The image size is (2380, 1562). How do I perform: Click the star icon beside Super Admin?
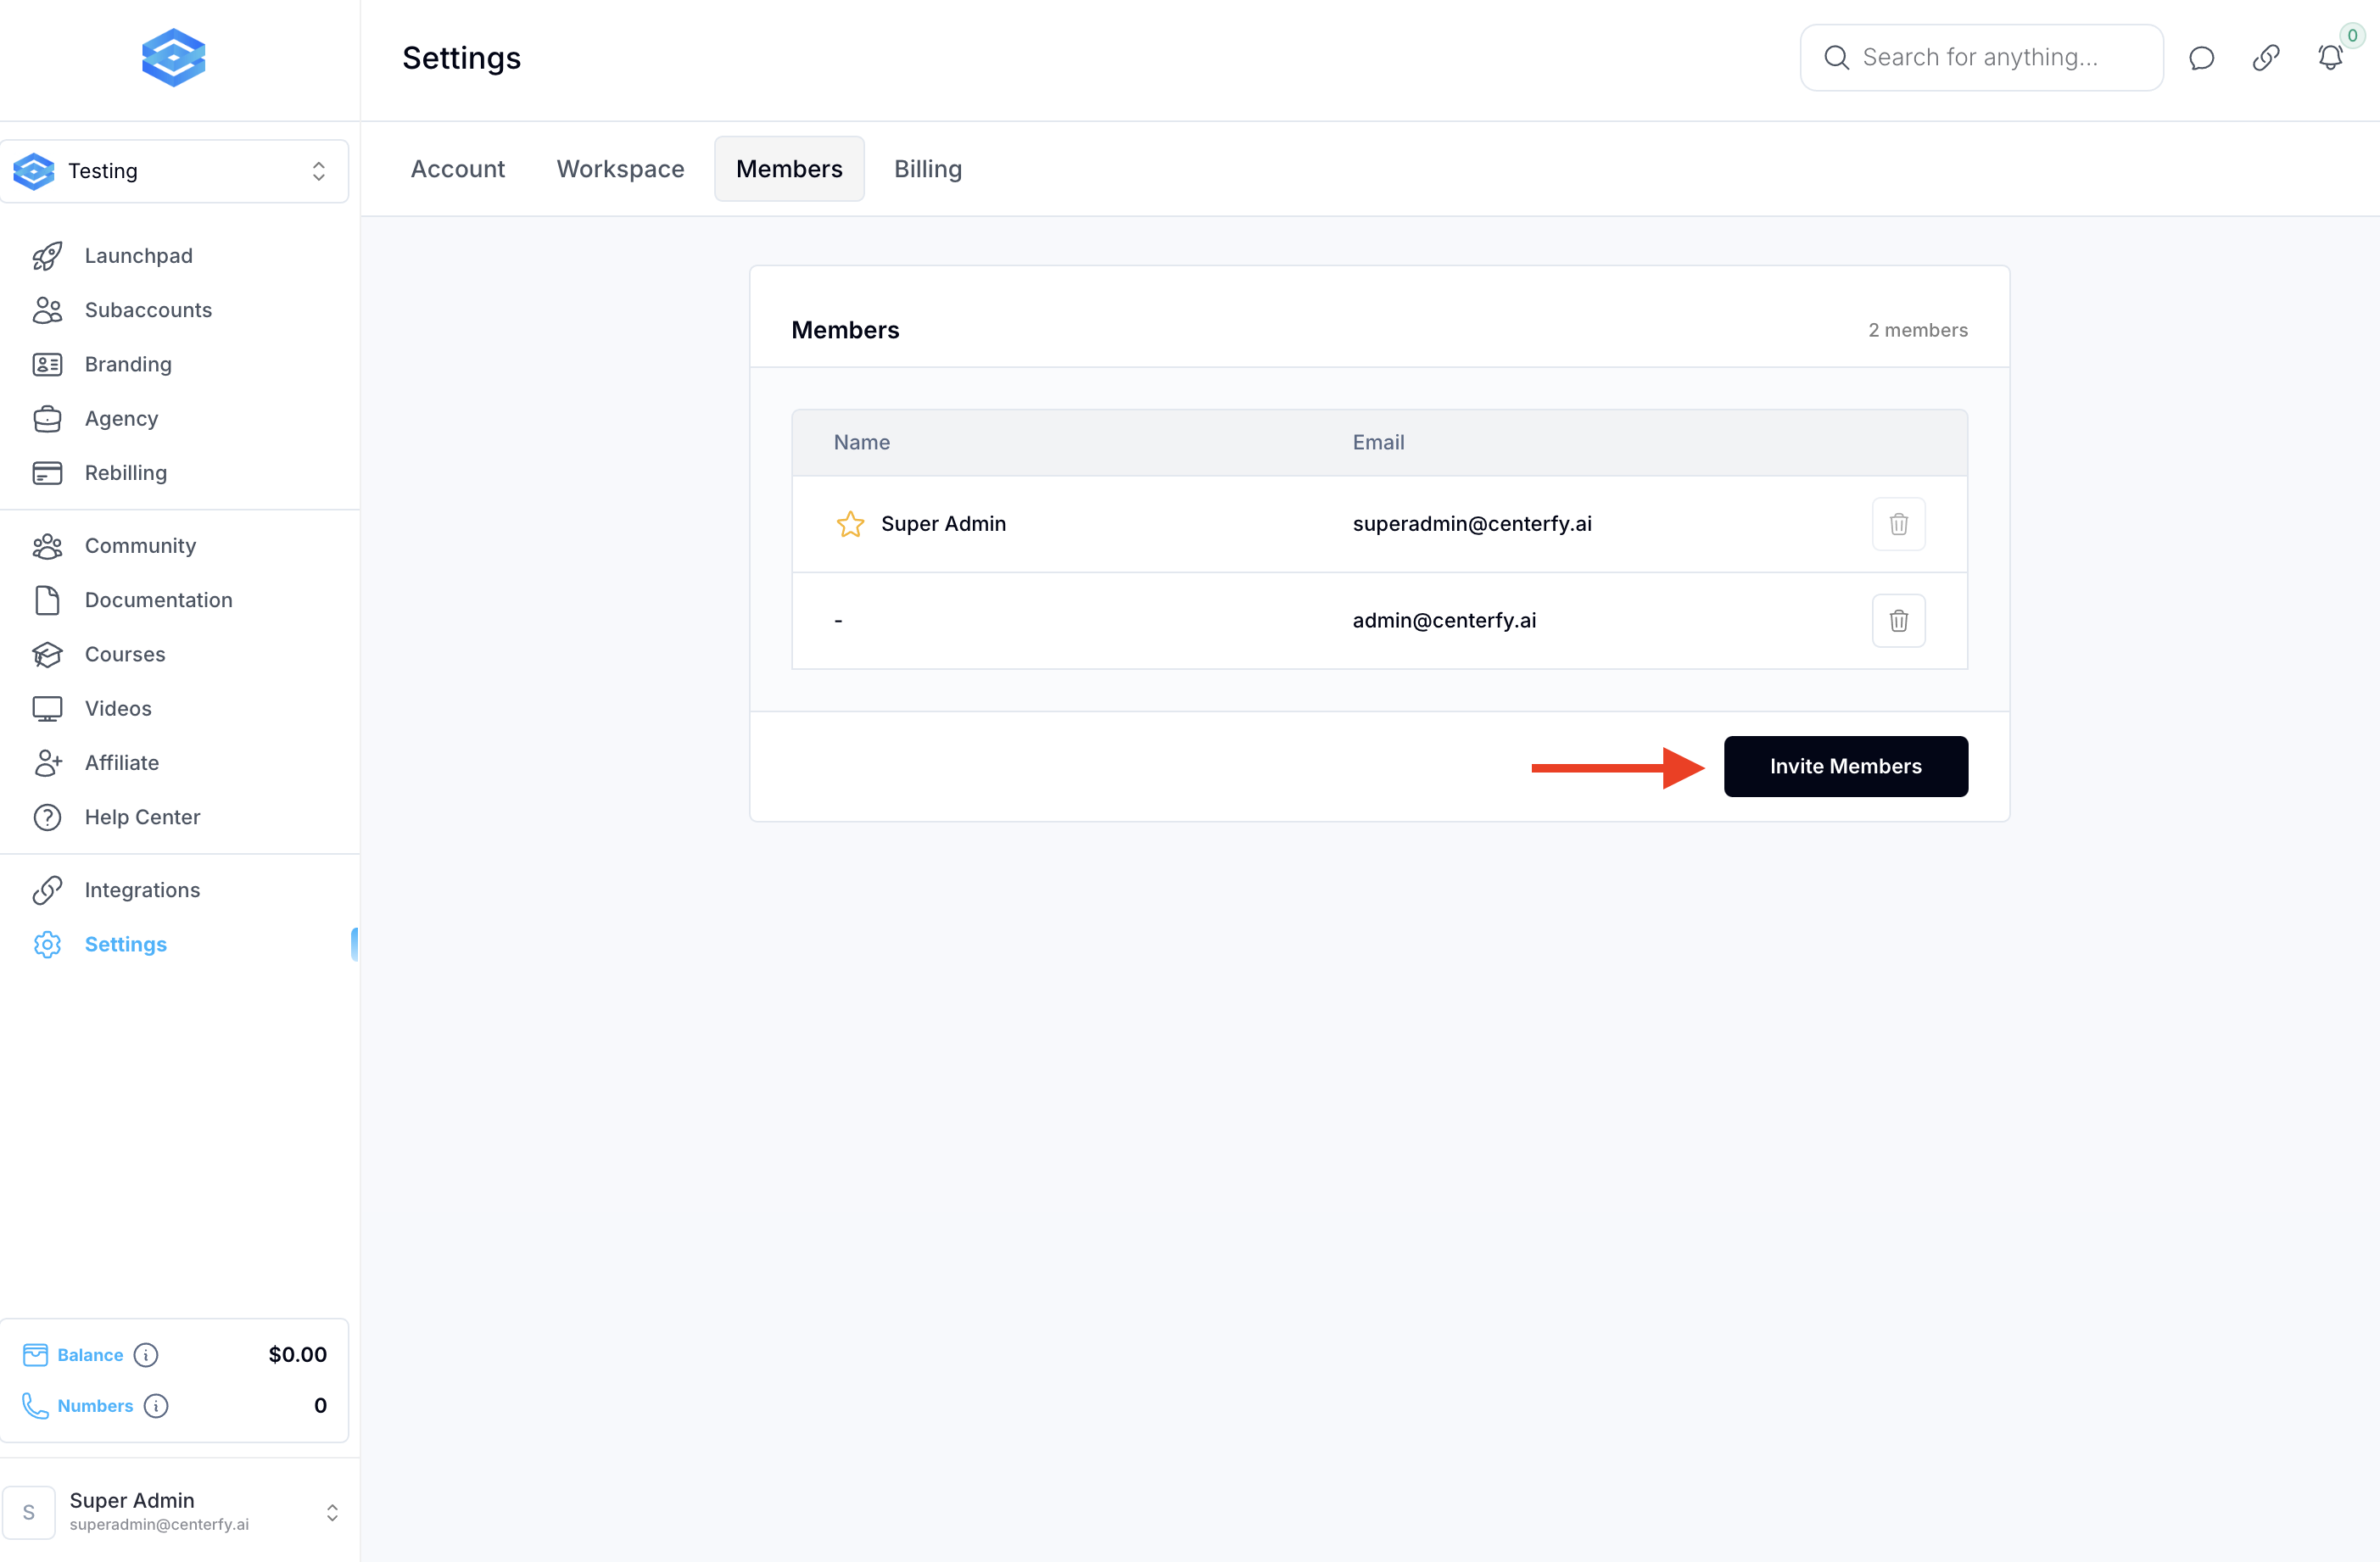pyautogui.click(x=850, y=524)
